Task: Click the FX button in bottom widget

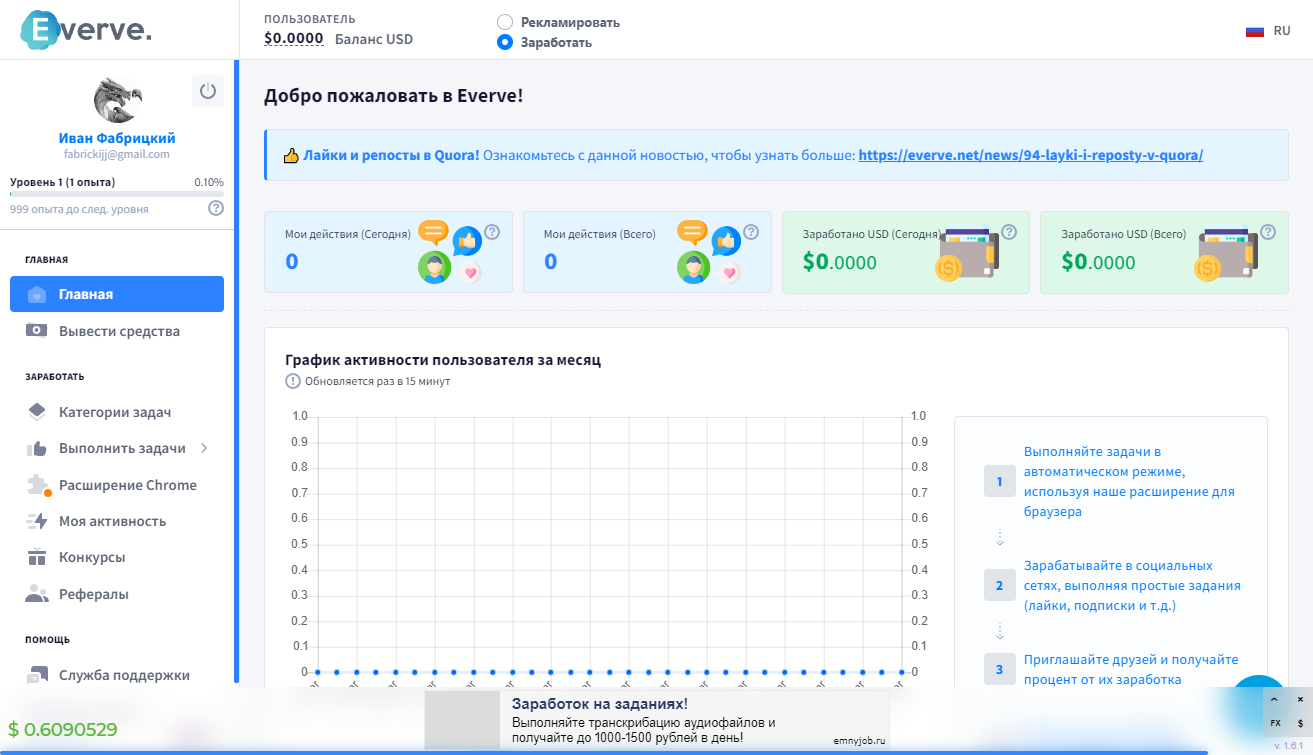Action: [1276, 722]
